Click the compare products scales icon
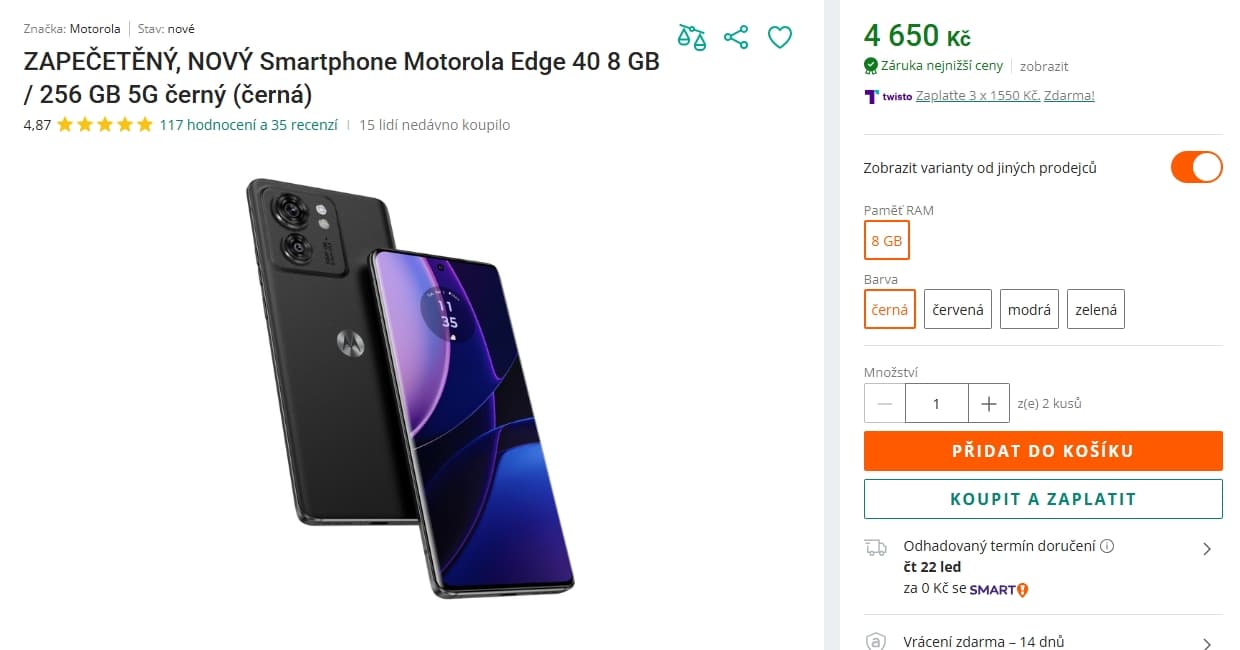Image resolution: width=1240 pixels, height=650 pixels. [x=693, y=36]
